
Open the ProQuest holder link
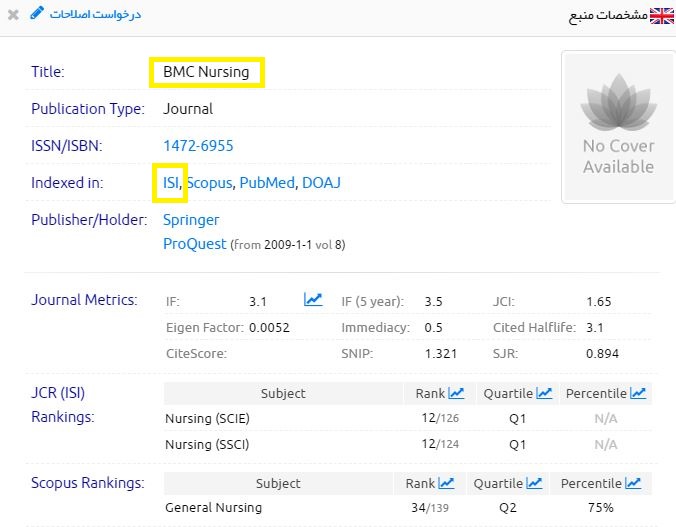[x=194, y=243]
